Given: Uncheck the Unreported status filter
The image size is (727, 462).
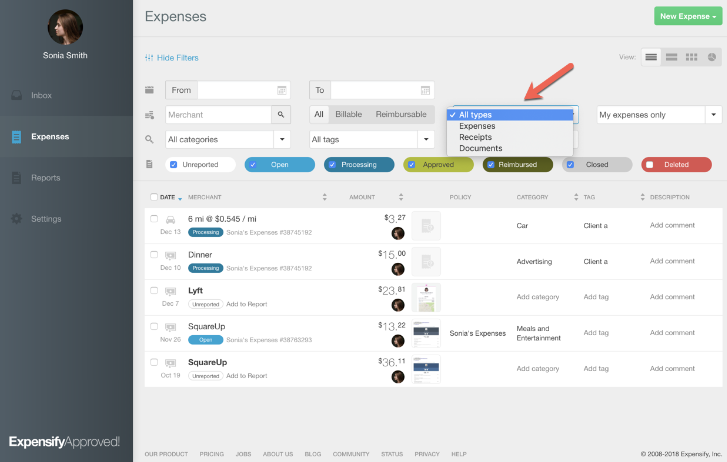Looking at the screenshot, I should (173, 165).
